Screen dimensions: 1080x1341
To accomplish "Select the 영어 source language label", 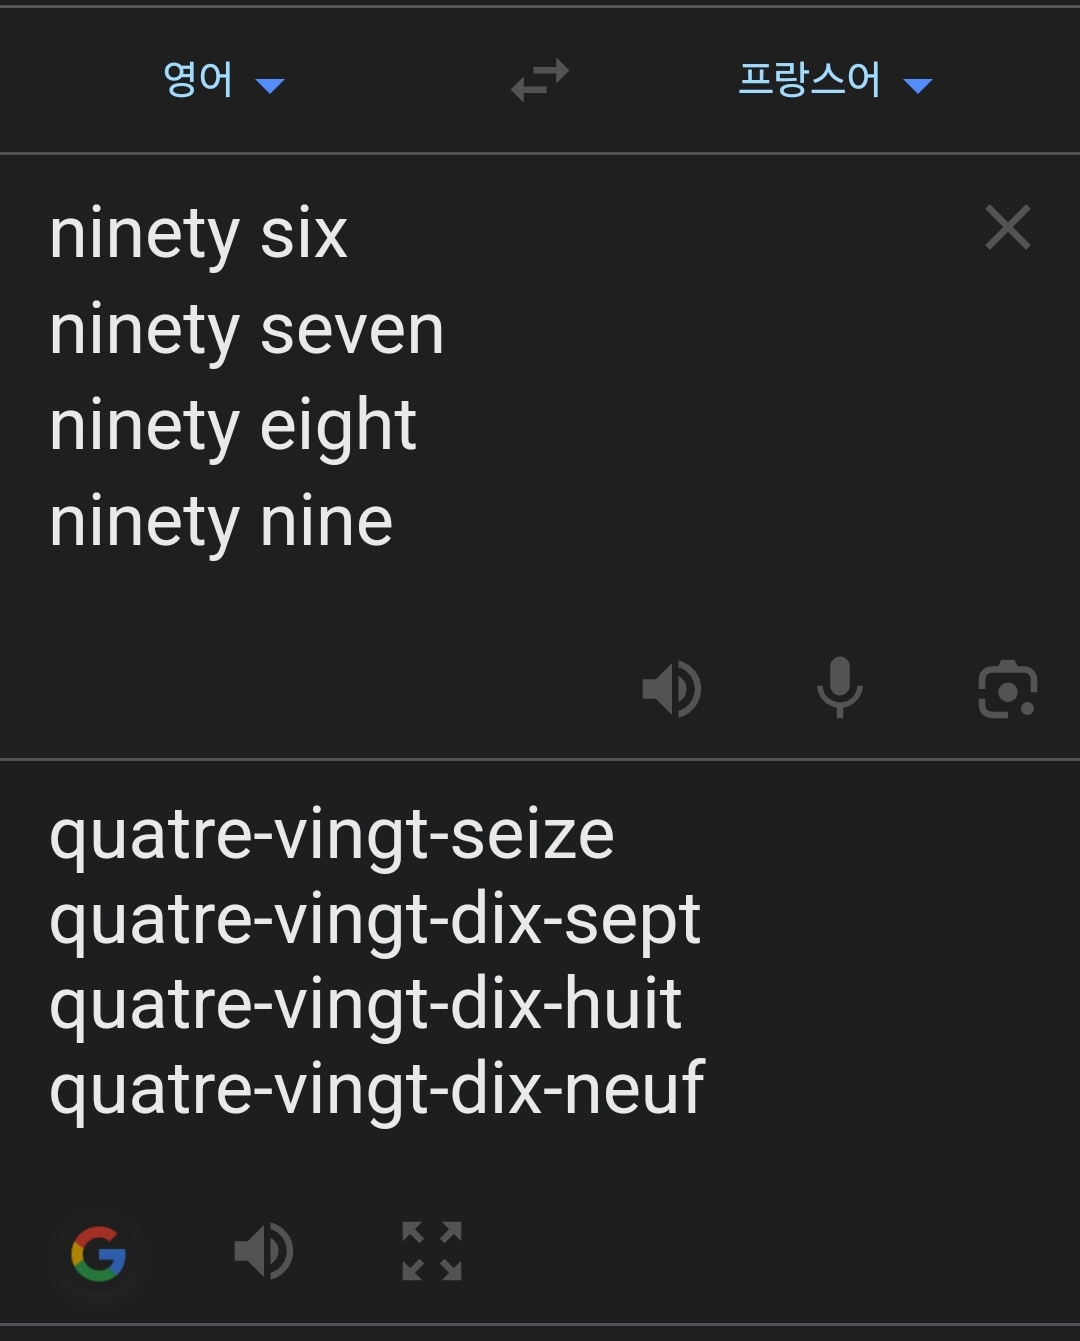I will pos(198,80).
